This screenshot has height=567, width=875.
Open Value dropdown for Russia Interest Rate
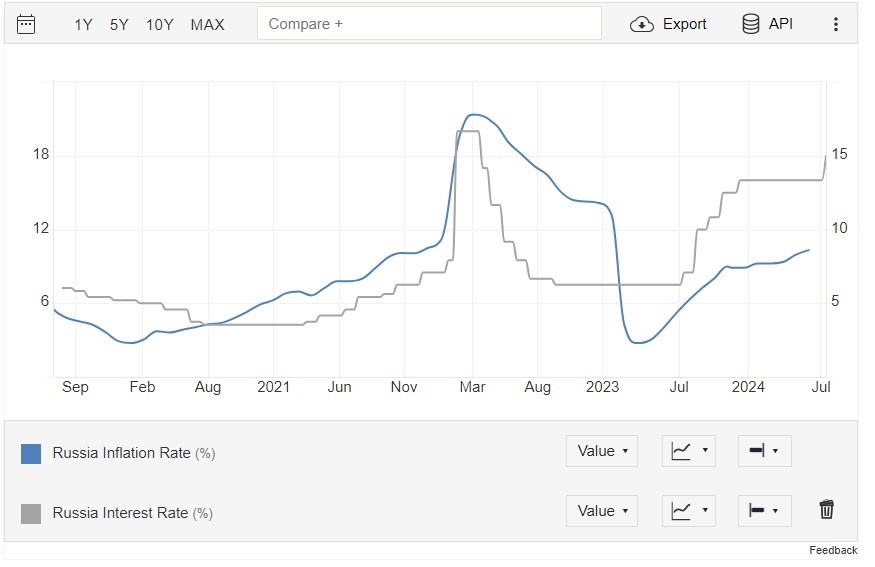(x=602, y=511)
